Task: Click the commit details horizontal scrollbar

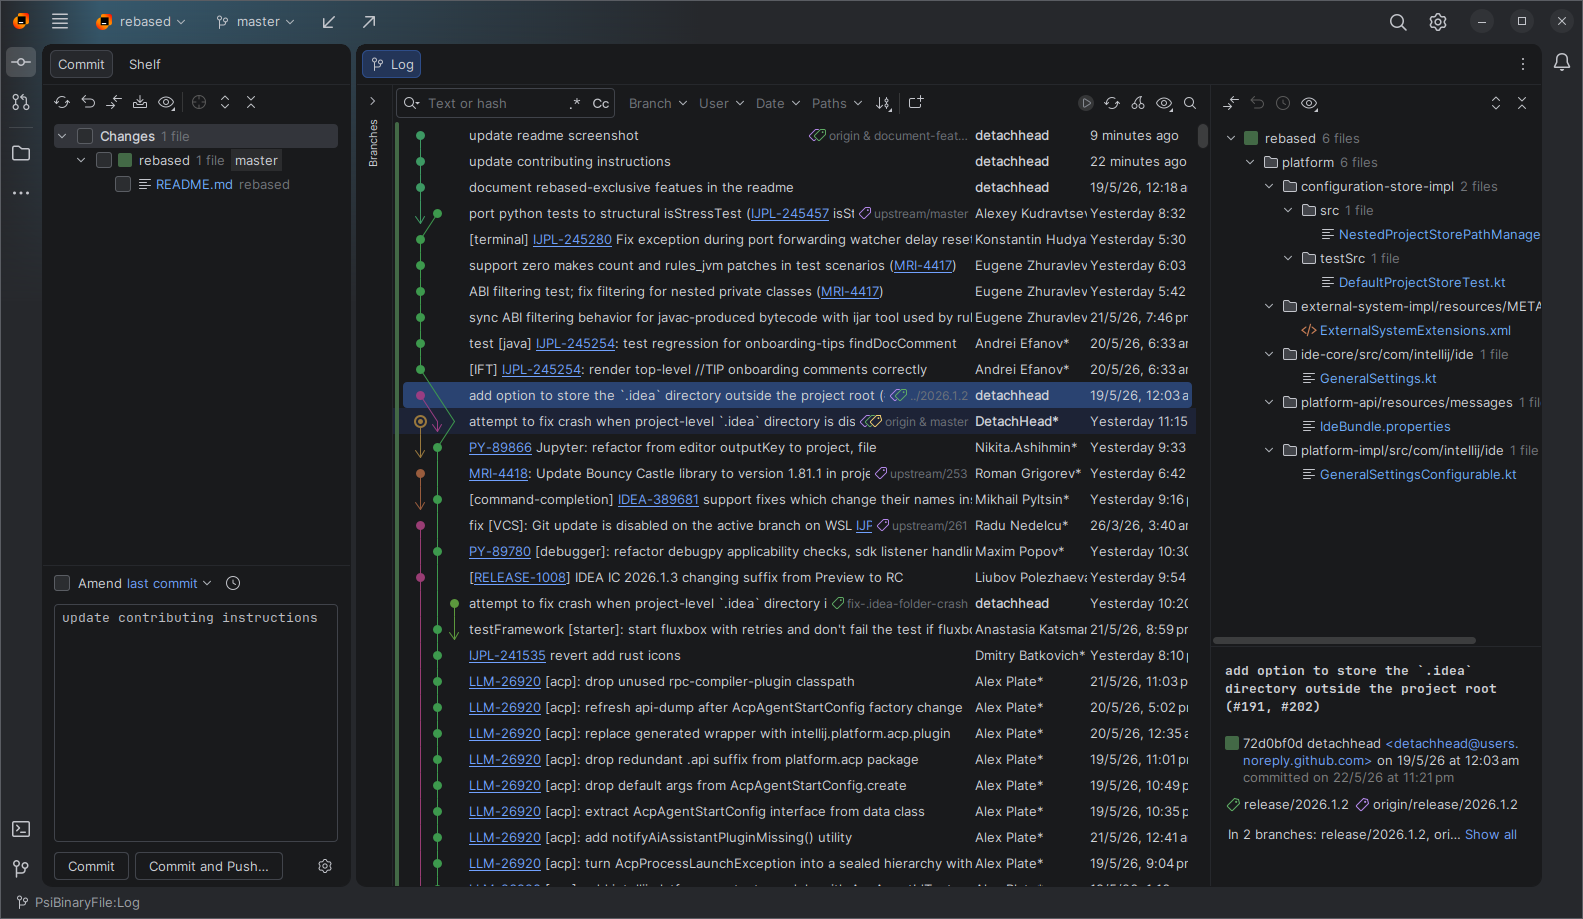Action: click(x=1345, y=640)
